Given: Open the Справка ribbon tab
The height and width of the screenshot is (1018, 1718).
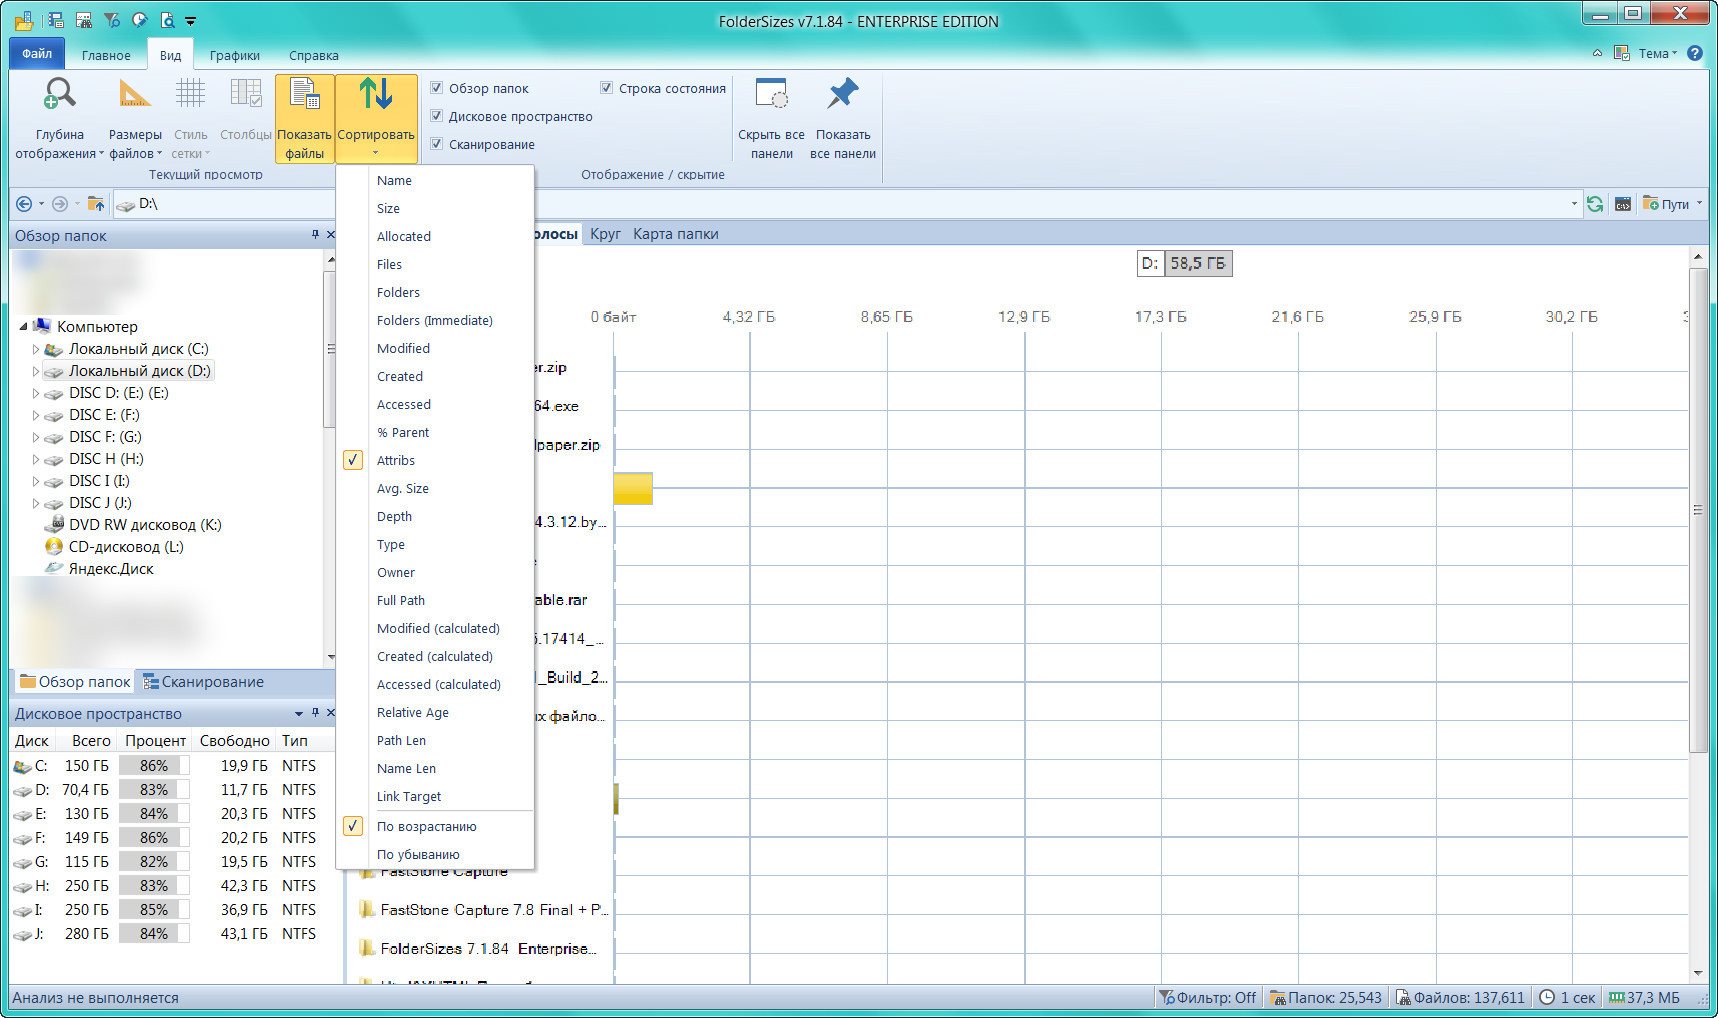Looking at the screenshot, I should click(314, 55).
